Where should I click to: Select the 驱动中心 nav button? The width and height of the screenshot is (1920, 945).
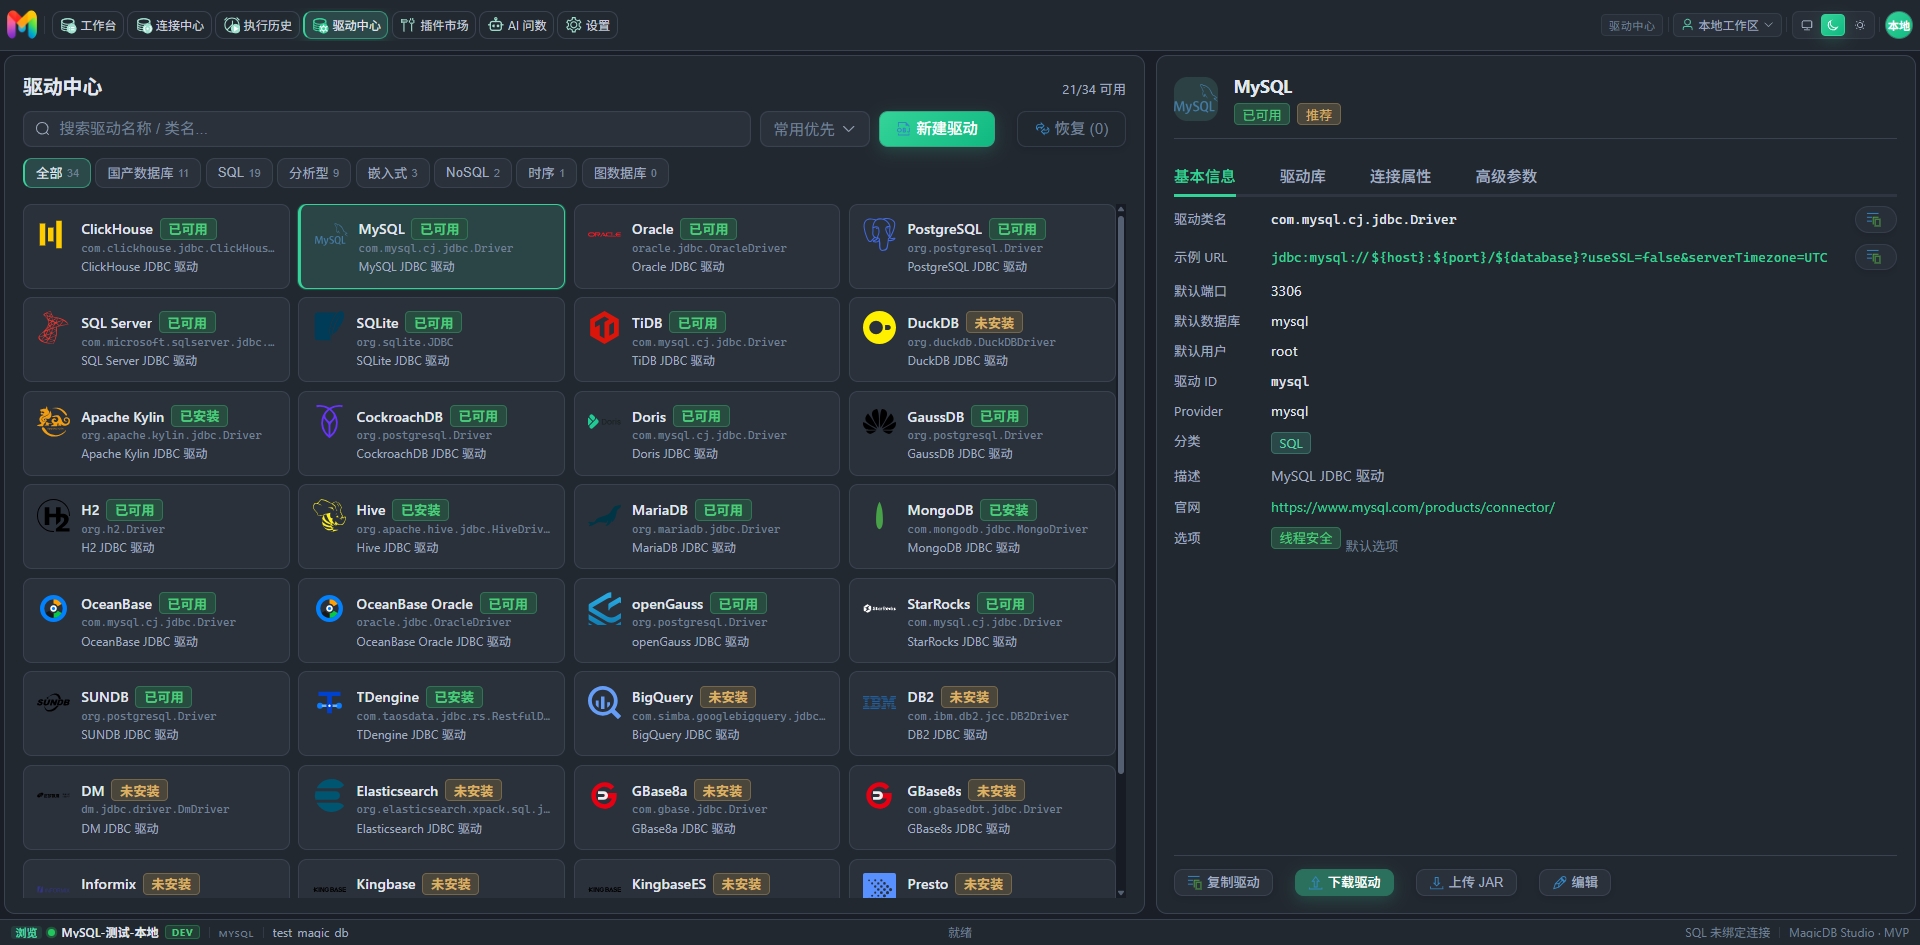click(346, 25)
